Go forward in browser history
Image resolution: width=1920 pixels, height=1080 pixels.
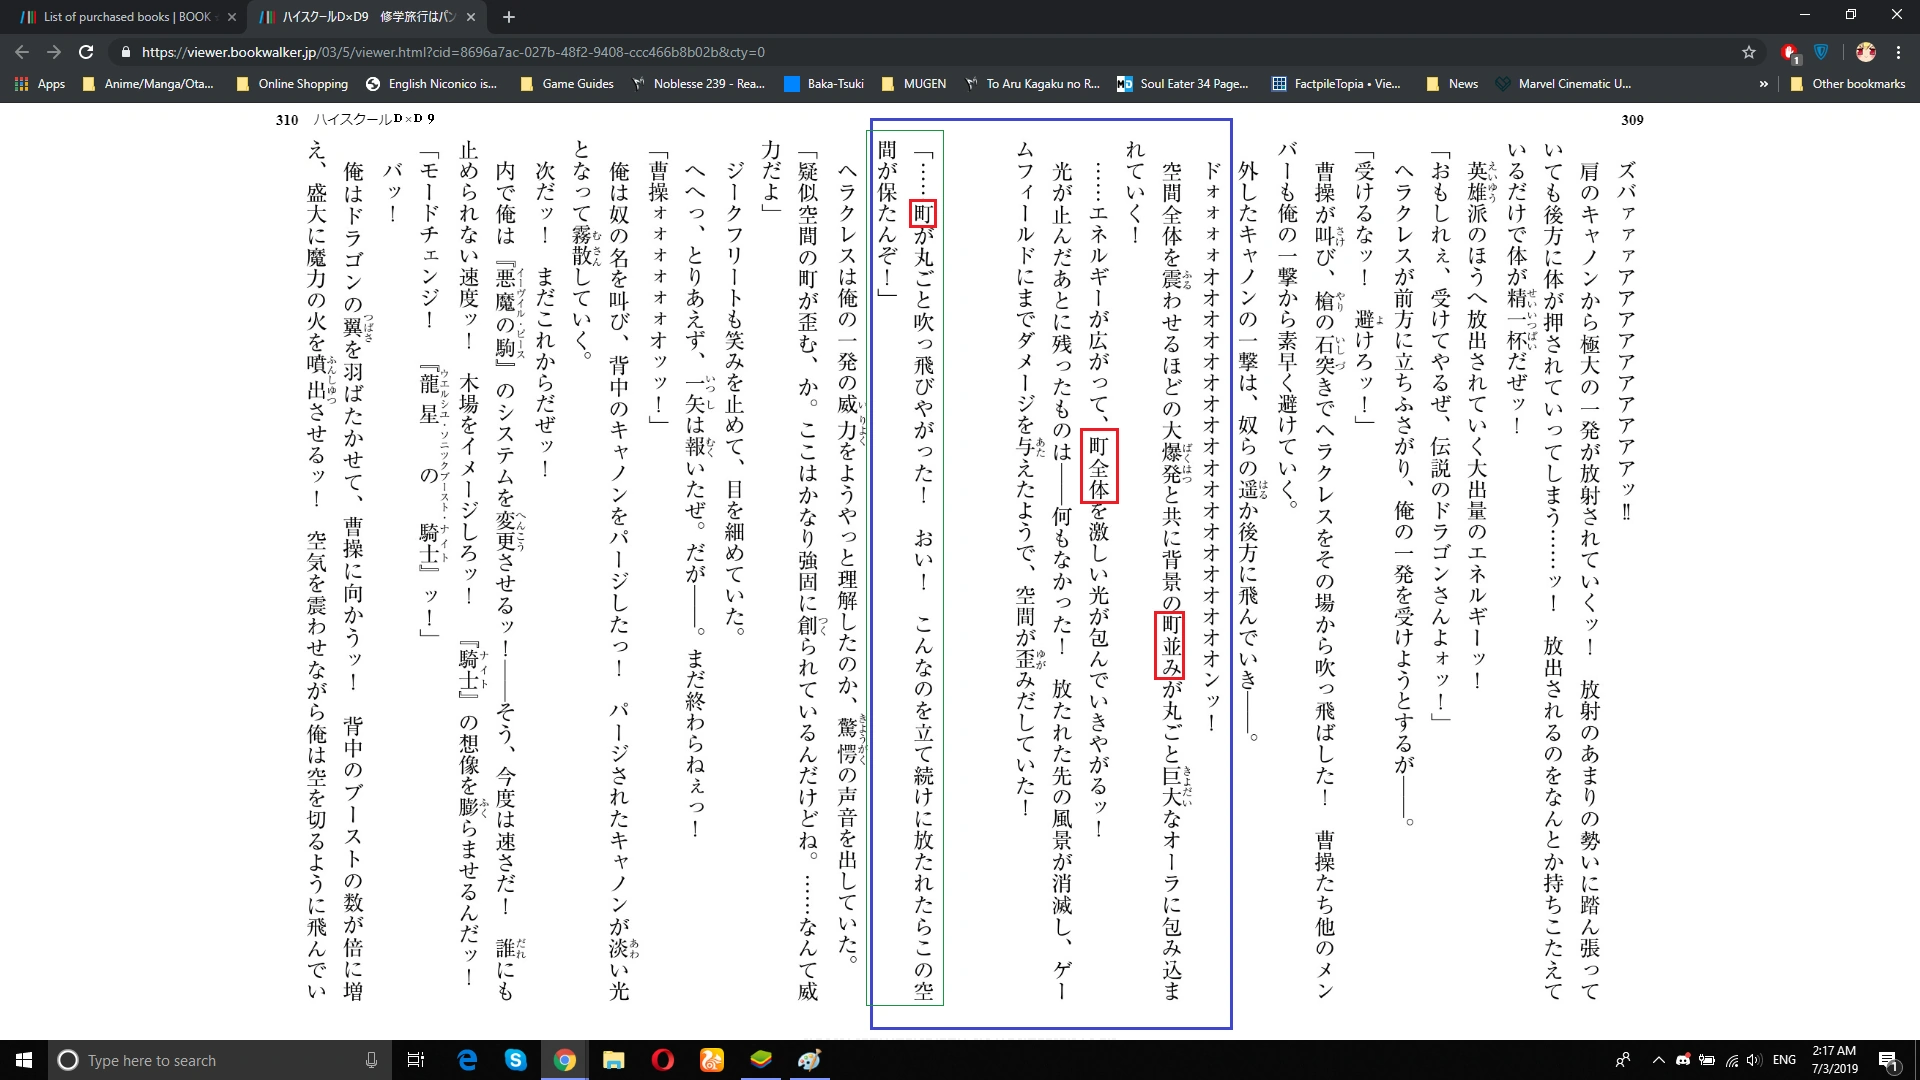click(54, 52)
